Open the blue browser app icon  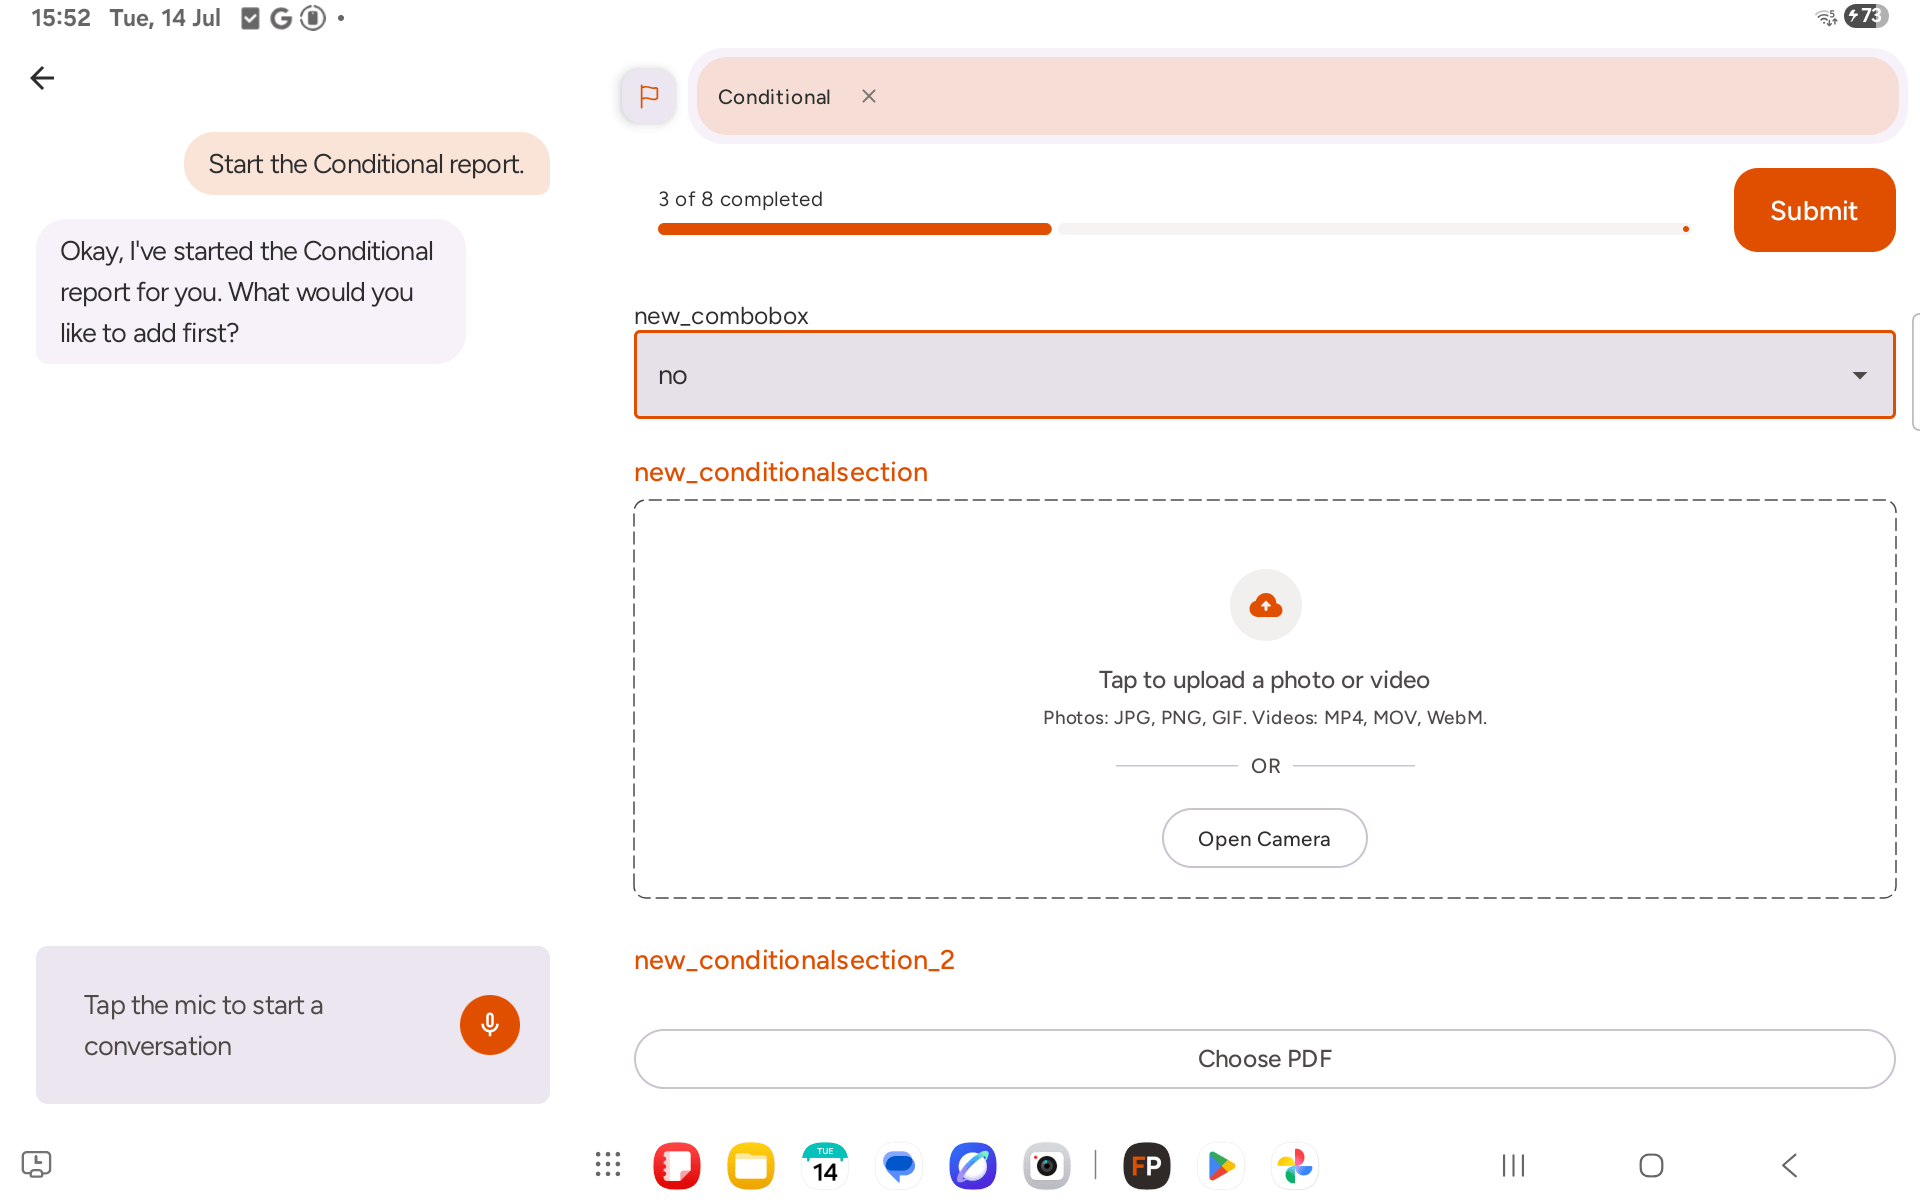coord(973,1166)
